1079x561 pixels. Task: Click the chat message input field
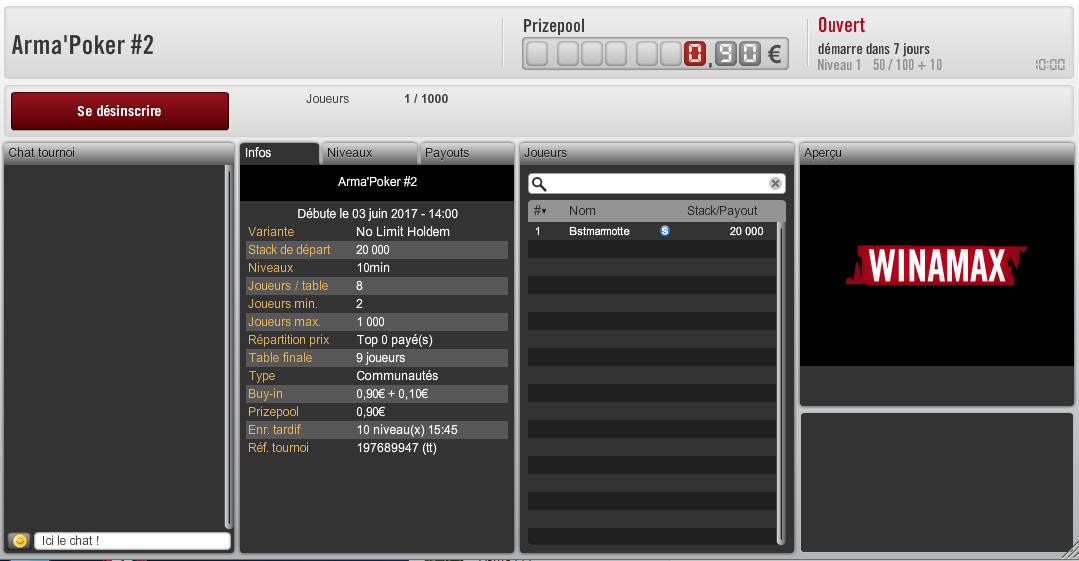[x=132, y=541]
